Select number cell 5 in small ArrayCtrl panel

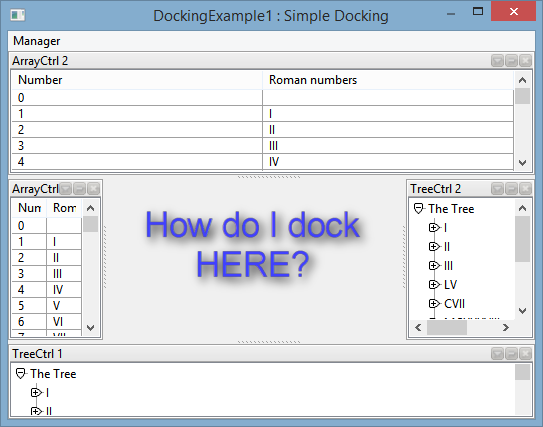[29, 305]
